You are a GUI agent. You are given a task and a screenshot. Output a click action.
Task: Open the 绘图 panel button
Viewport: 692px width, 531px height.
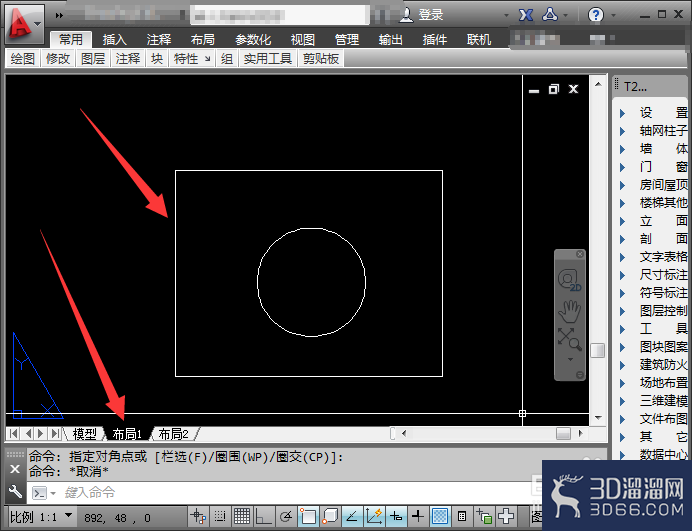click(23, 58)
